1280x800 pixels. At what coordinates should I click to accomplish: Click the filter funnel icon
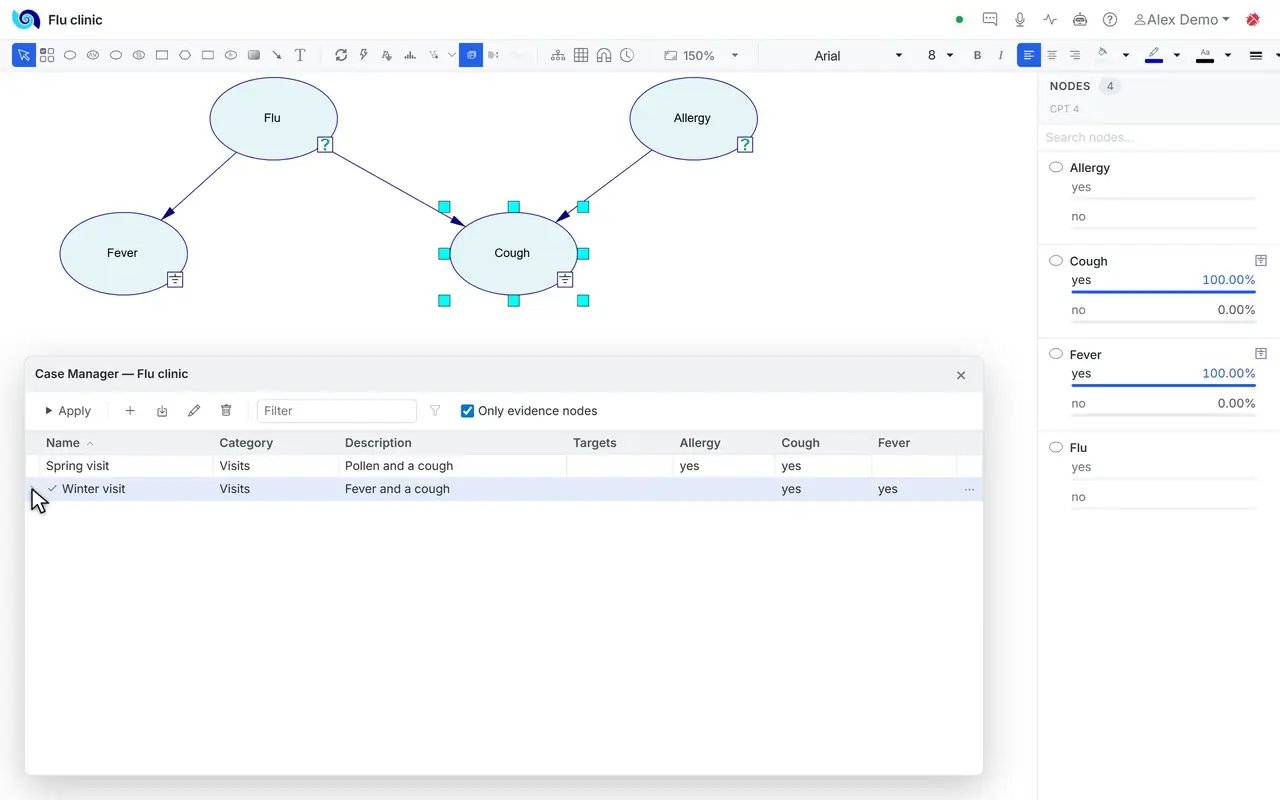[435, 411]
